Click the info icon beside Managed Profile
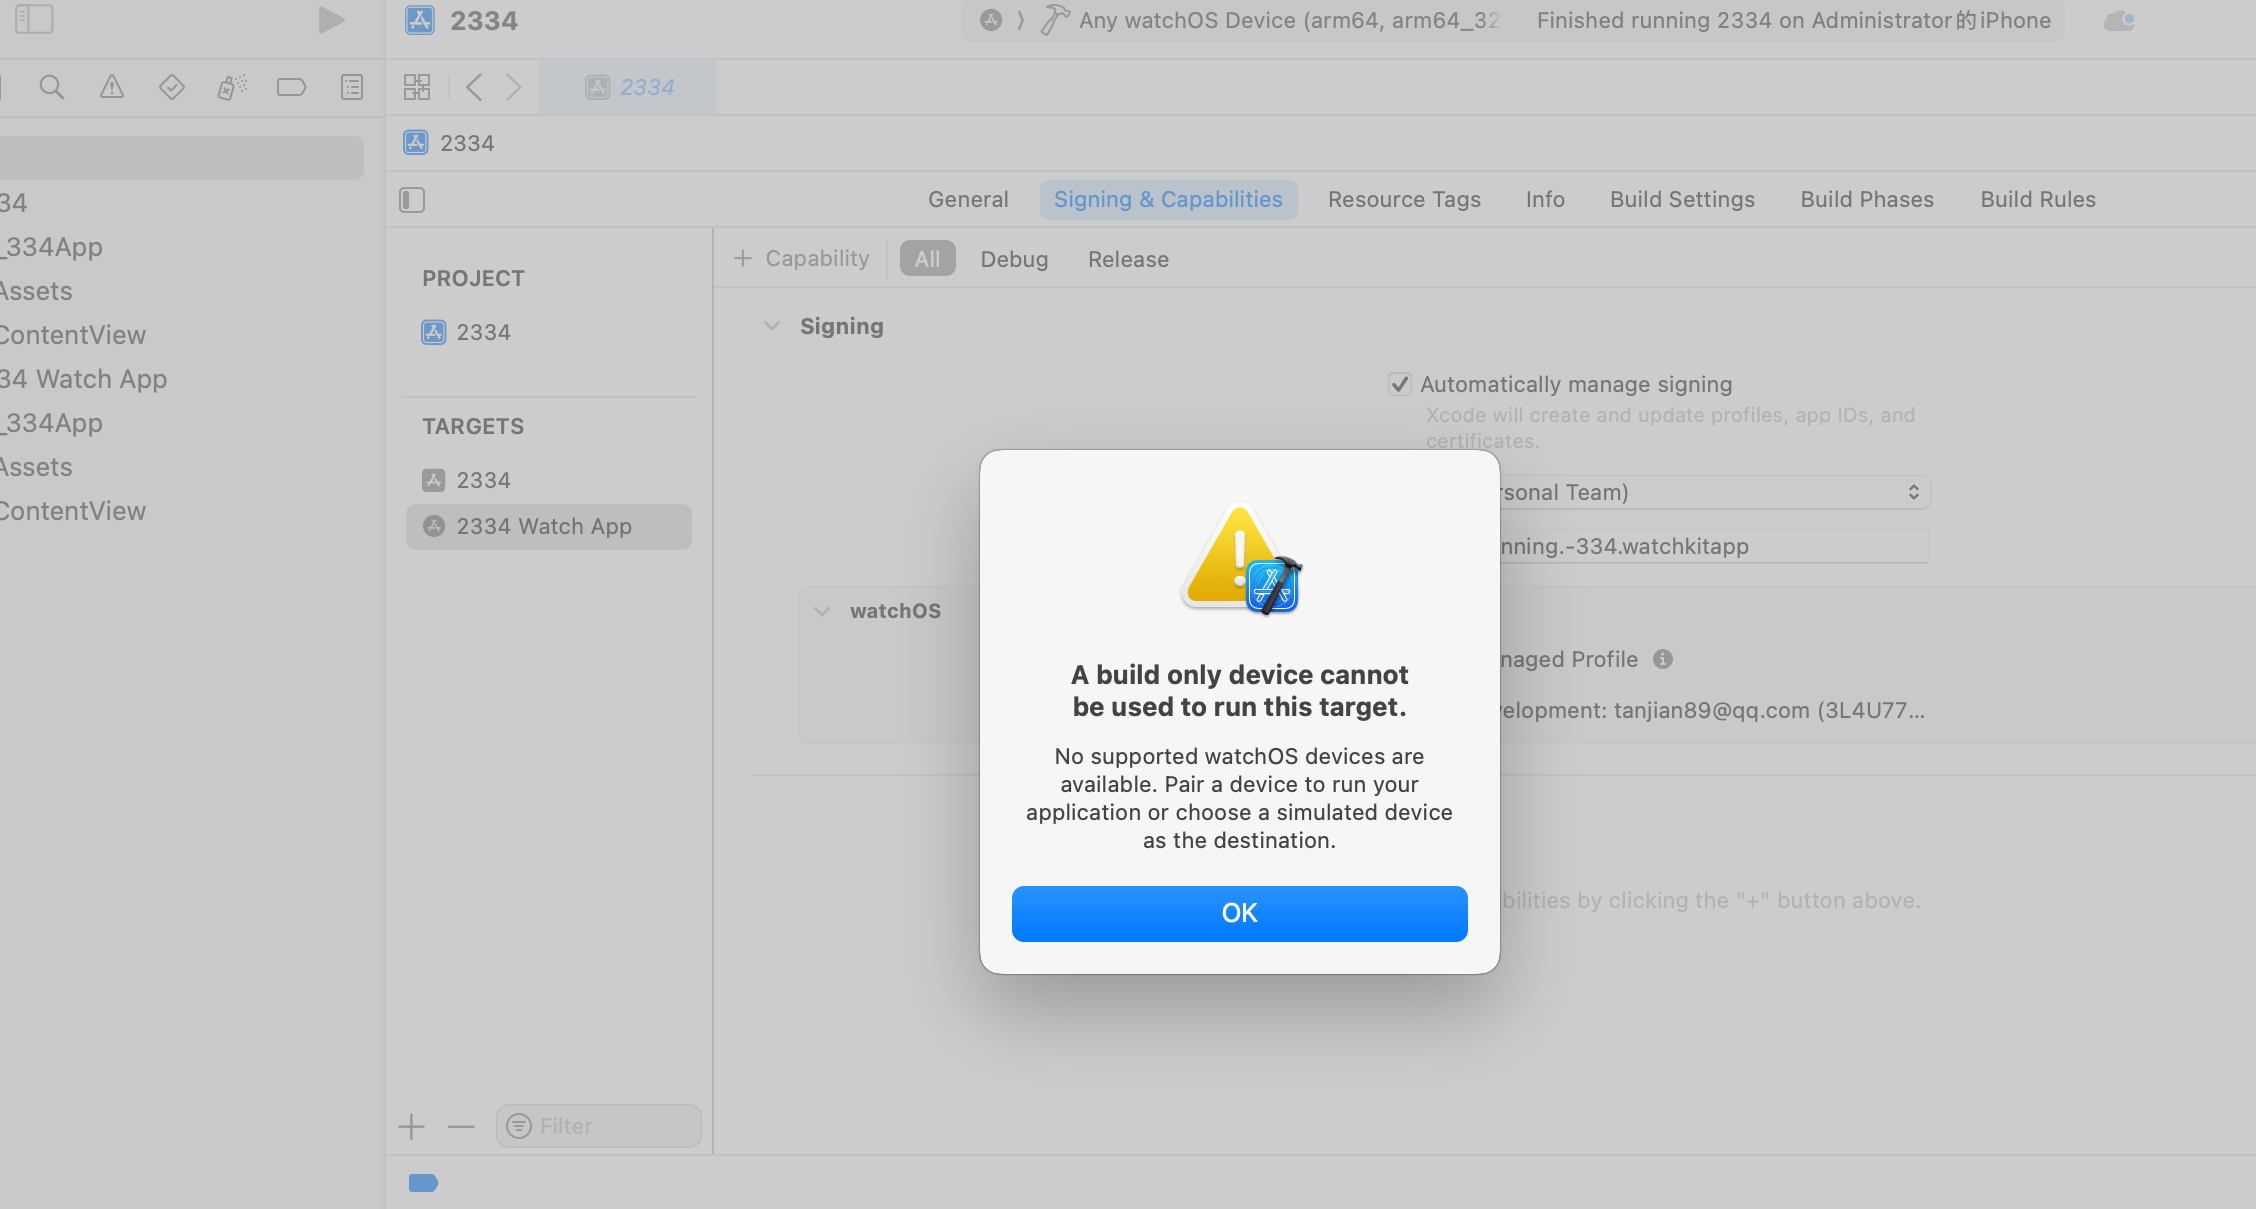Screen dimensions: 2256x1209 (1662, 659)
